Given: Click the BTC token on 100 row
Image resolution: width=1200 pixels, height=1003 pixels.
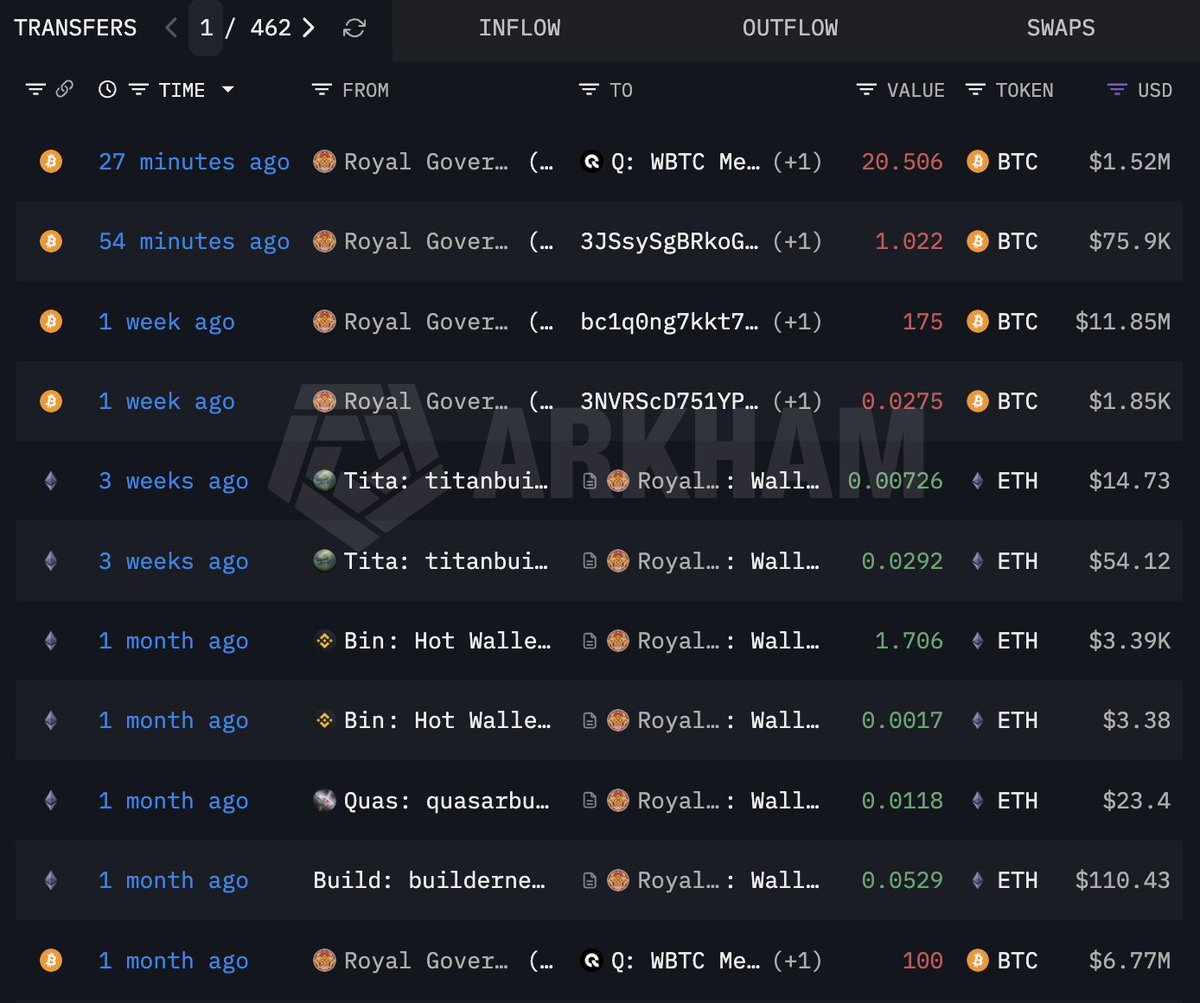Looking at the screenshot, I should click(x=1017, y=960).
